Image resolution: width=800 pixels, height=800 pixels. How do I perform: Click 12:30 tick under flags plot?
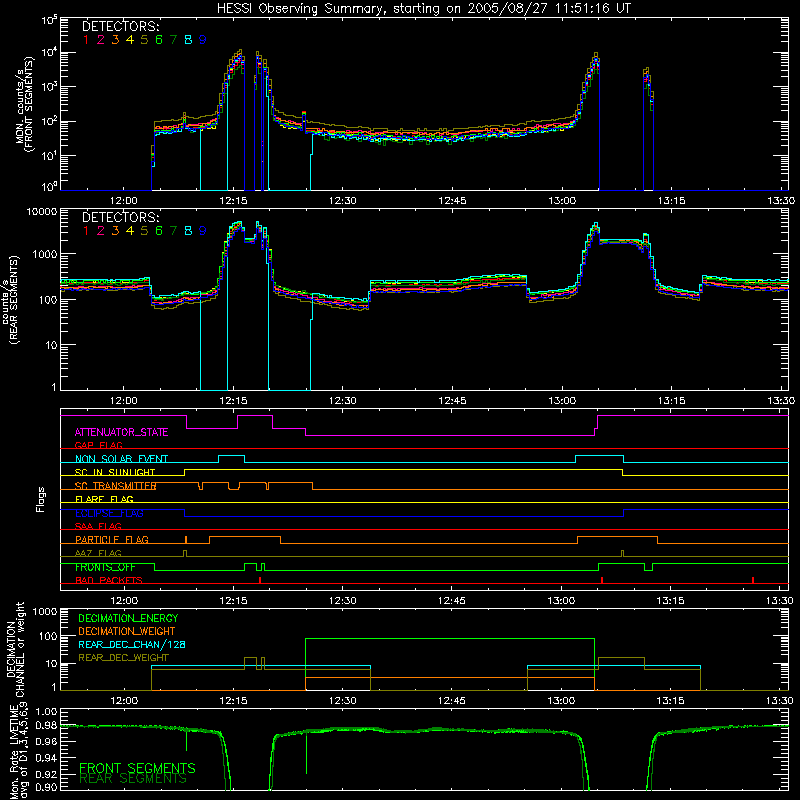click(343, 601)
